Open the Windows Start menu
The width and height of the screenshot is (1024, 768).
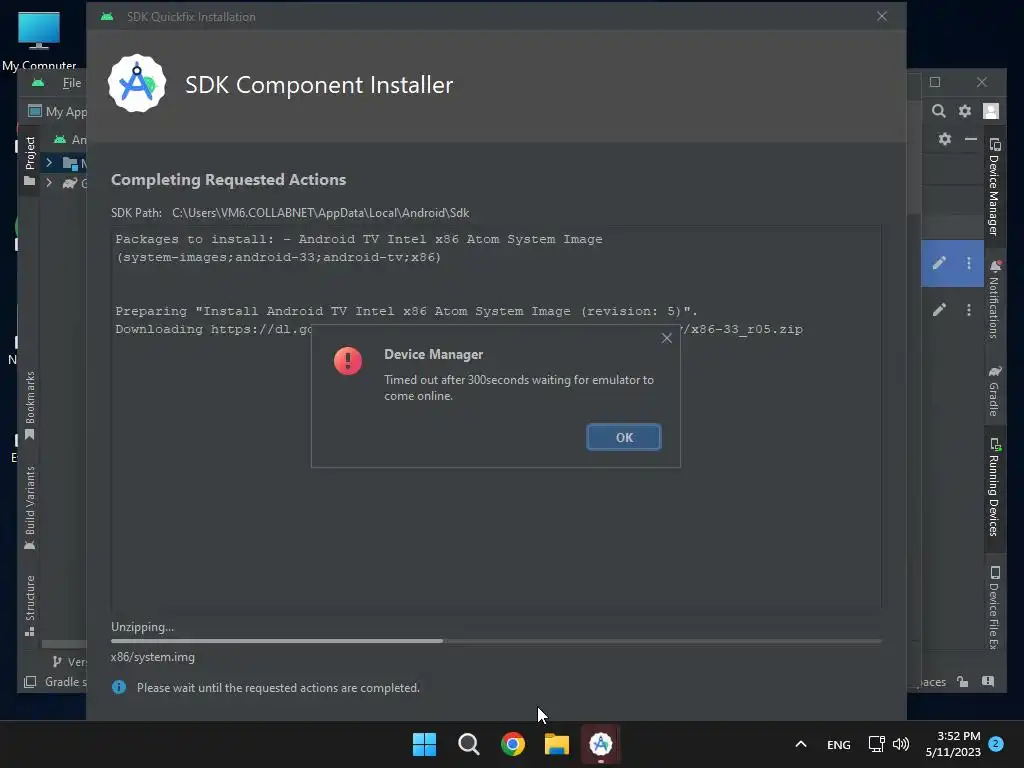pyautogui.click(x=424, y=744)
